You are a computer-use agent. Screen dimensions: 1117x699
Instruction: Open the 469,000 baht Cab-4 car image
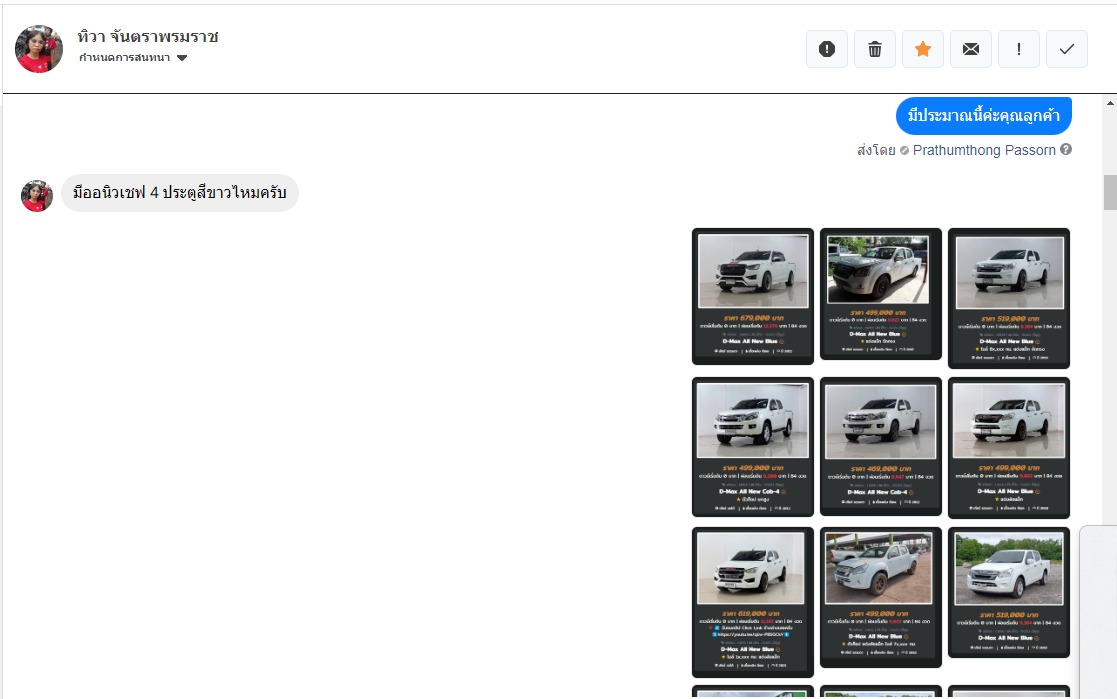pyautogui.click(x=880, y=446)
